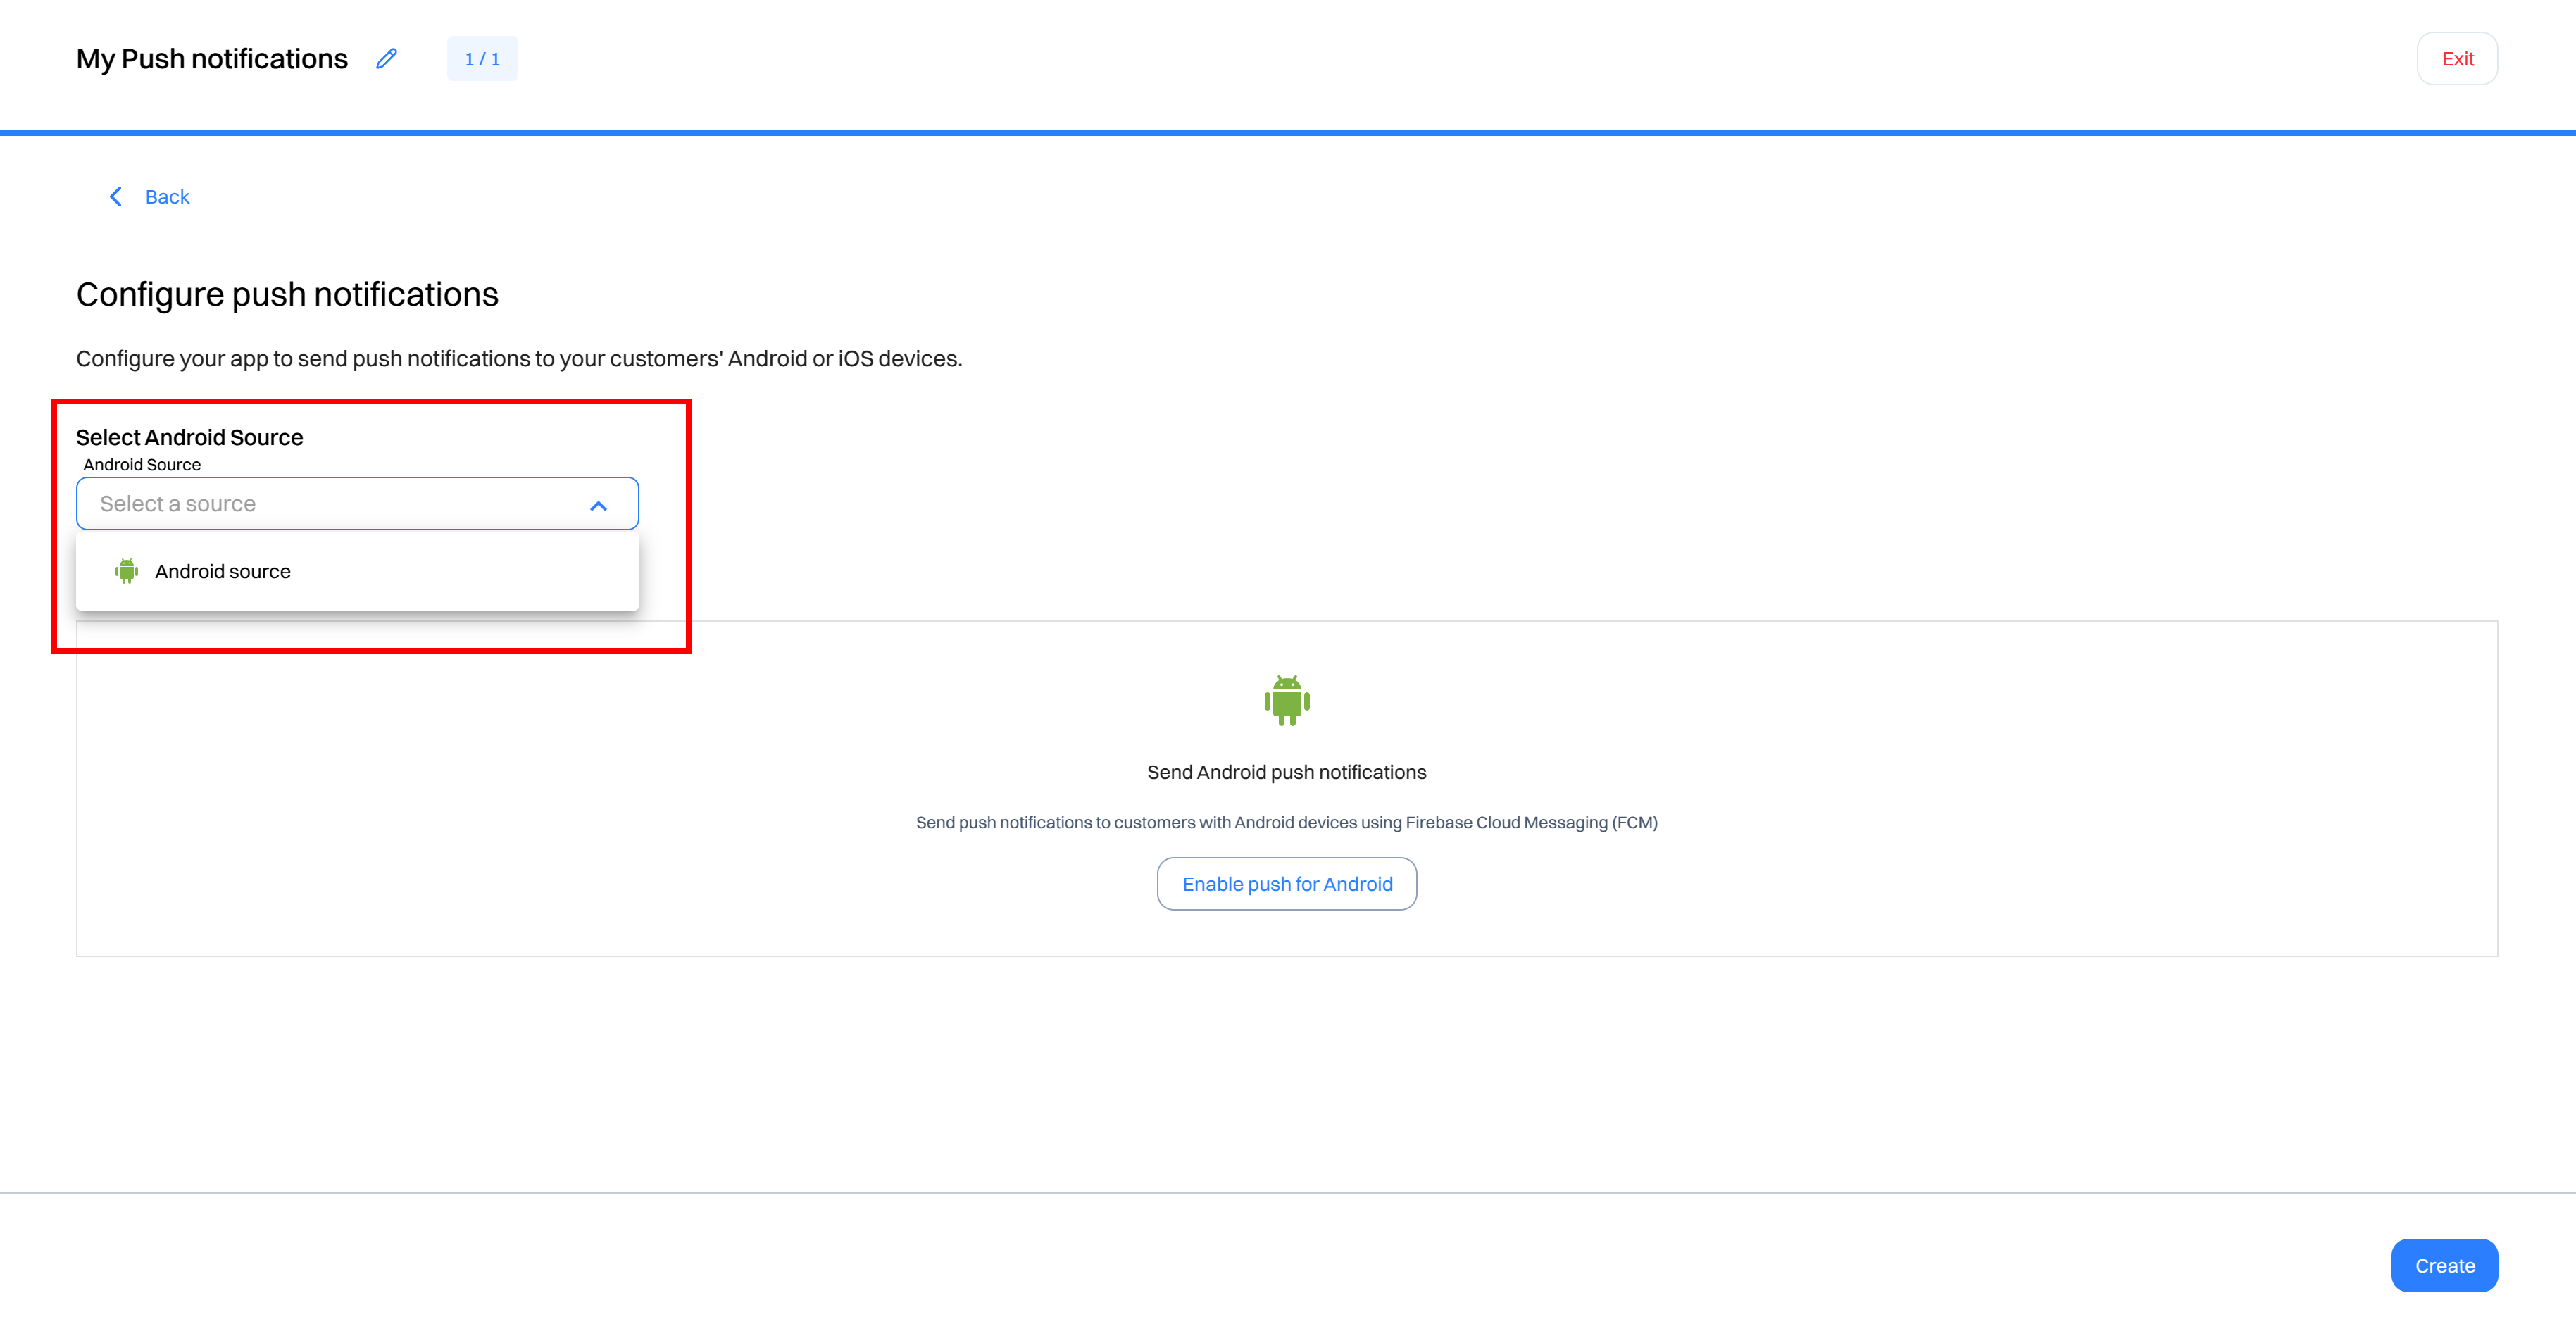Image resolution: width=2576 pixels, height=1324 pixels.
Task: Click the pencil edit name icon
Action: pos(386,59)
